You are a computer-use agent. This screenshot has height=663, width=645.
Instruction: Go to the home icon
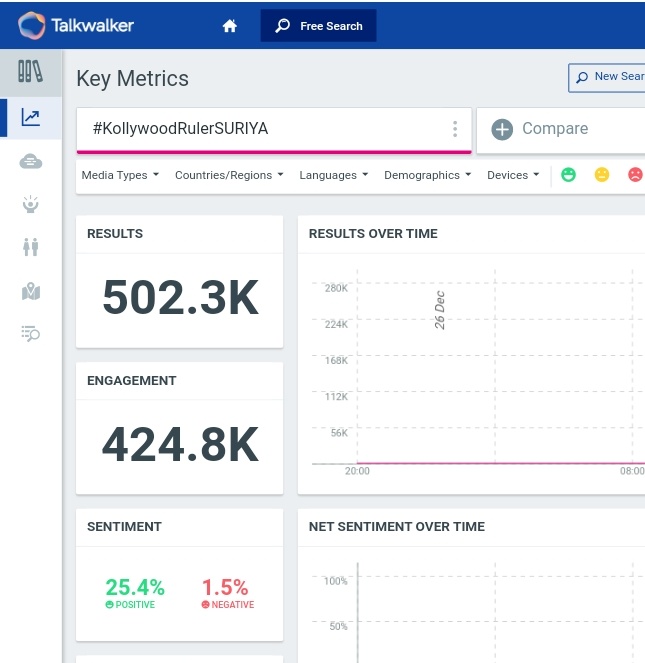pos(230,26)
